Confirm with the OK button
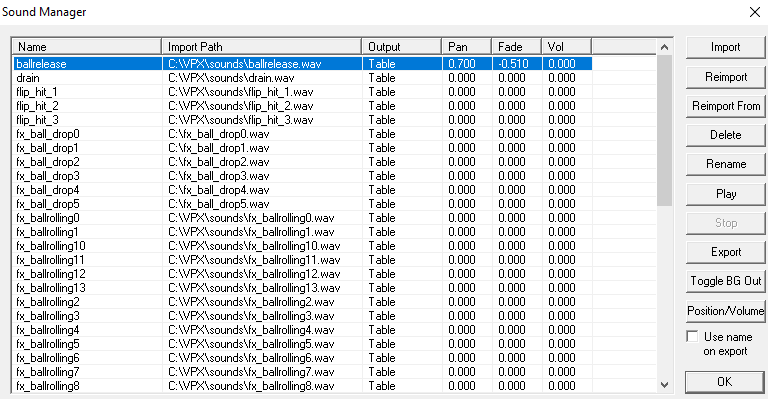The width and height of the screenshot is (768, 399). (724, 382)
